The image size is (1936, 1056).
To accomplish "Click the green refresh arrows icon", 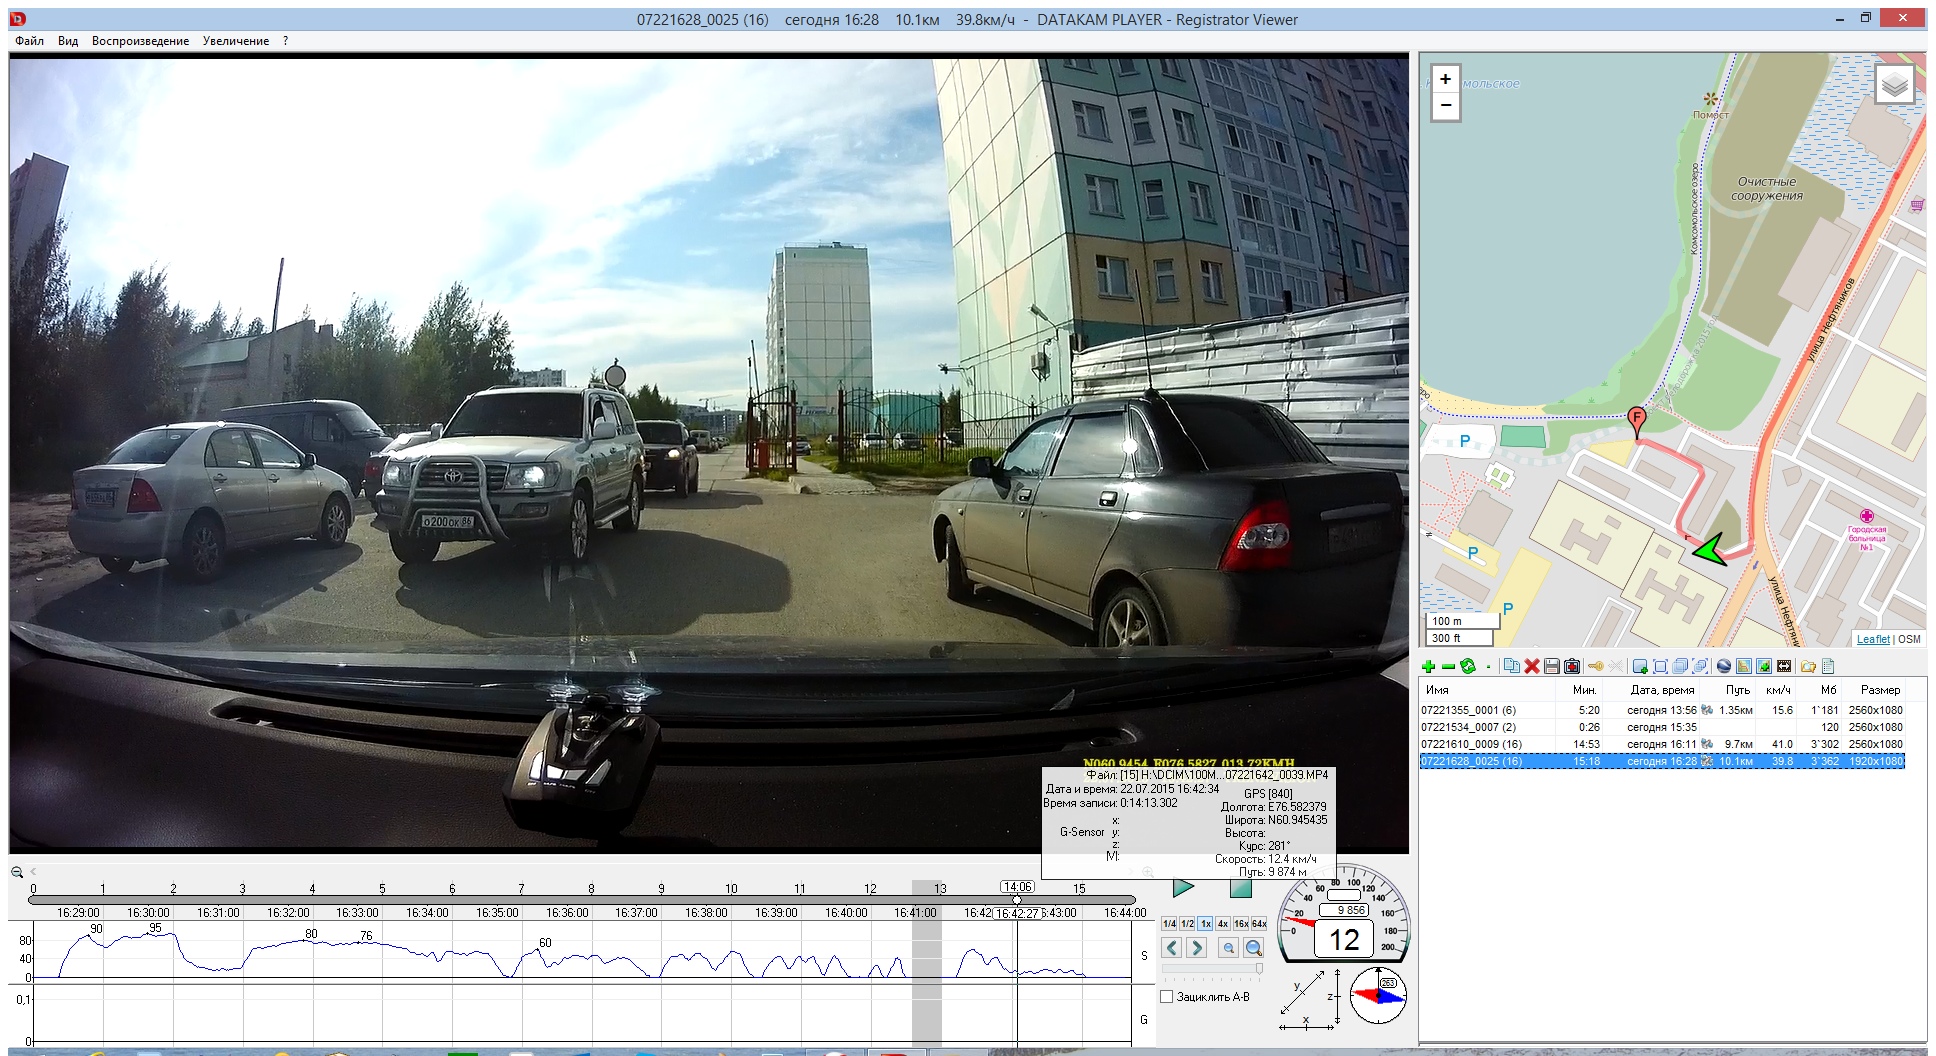I will pos(1467,667).
